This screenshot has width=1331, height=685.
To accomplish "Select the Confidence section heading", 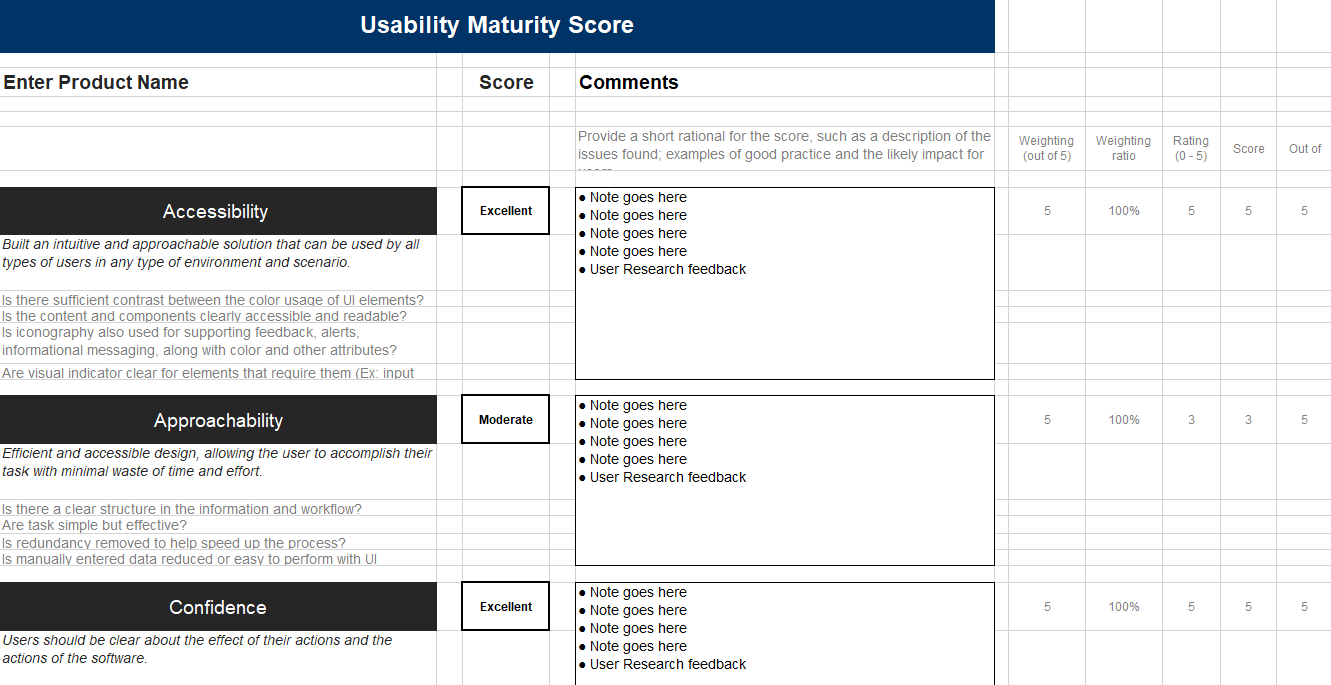I will [218, 607].
